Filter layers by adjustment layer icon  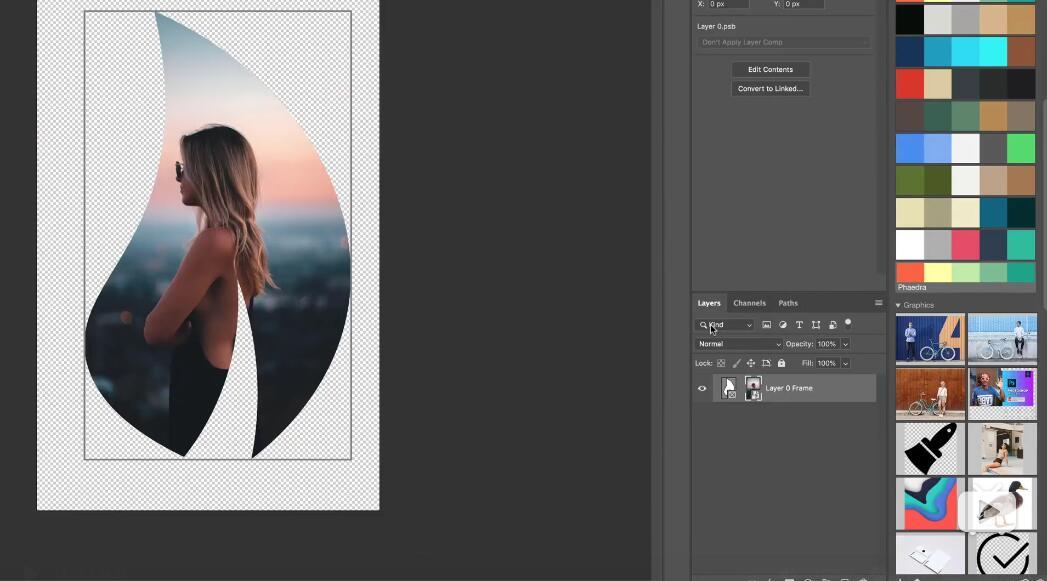tap(783, 325)
